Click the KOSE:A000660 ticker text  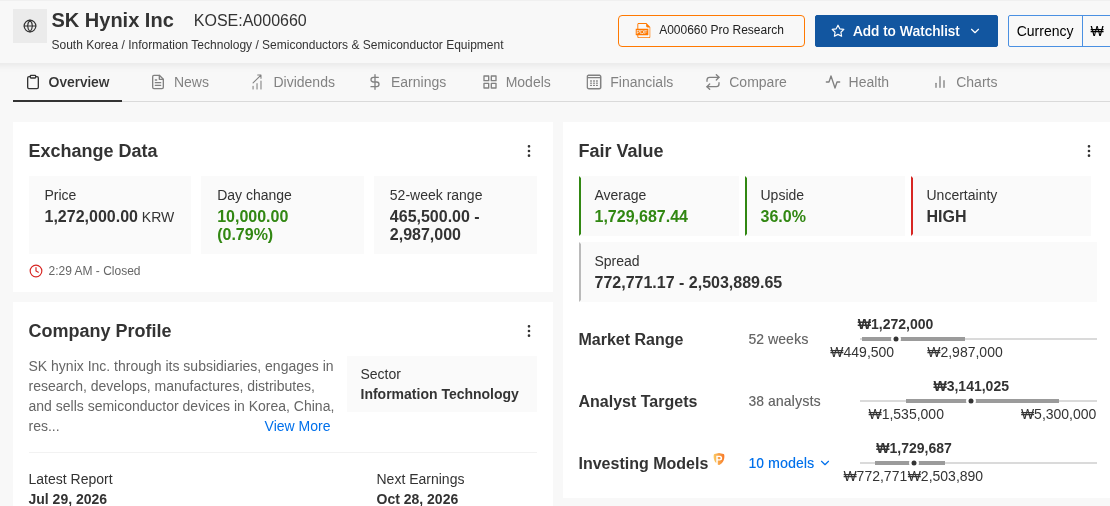pos(250,21)
